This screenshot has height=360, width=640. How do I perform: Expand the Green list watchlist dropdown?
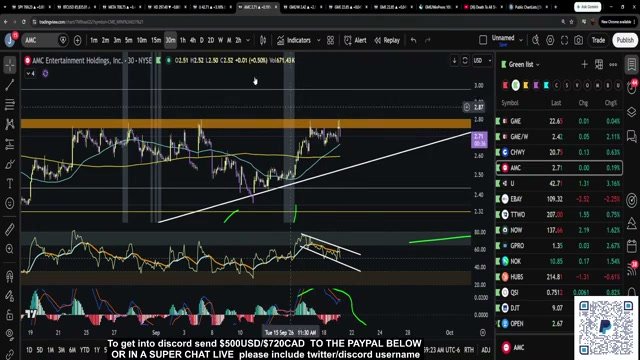[524, 64]
